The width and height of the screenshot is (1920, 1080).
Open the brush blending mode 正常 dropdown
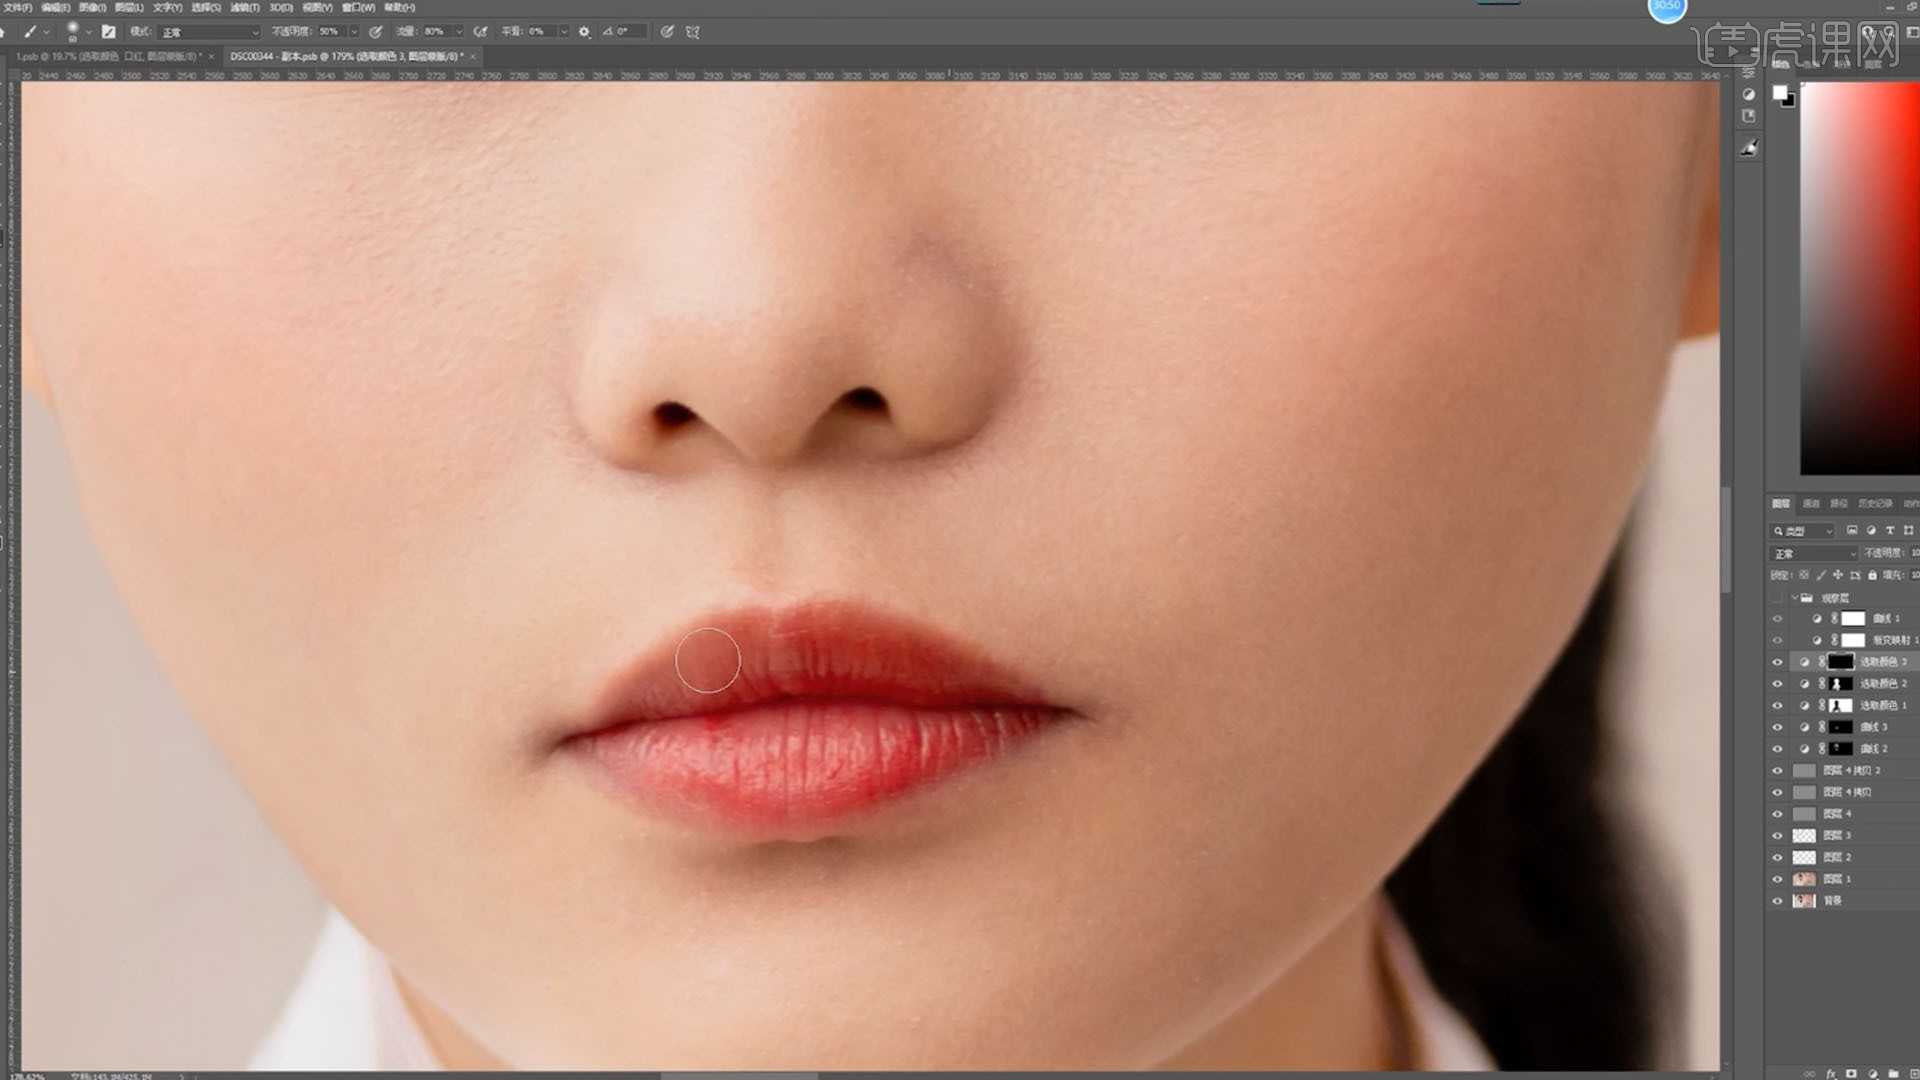(209, 32)
